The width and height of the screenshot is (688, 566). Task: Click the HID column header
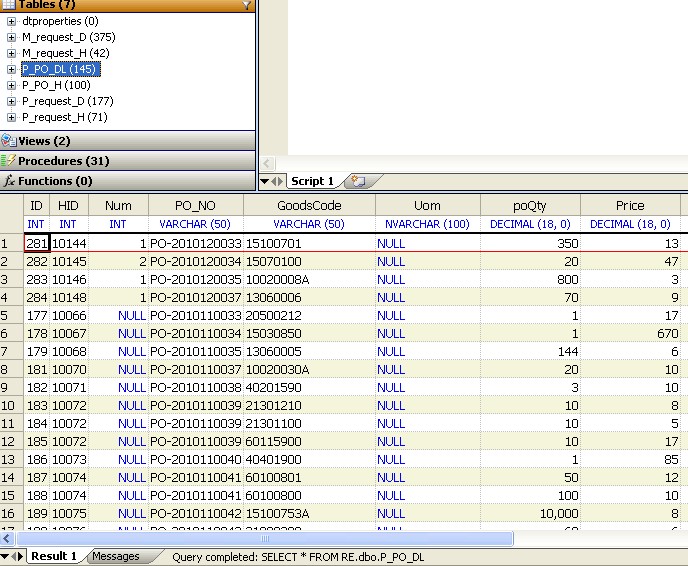[x=68, y=205]
